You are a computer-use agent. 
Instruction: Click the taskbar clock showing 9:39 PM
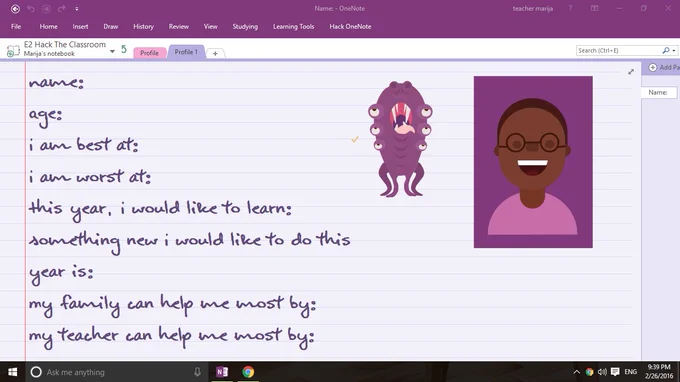(659, 372)
